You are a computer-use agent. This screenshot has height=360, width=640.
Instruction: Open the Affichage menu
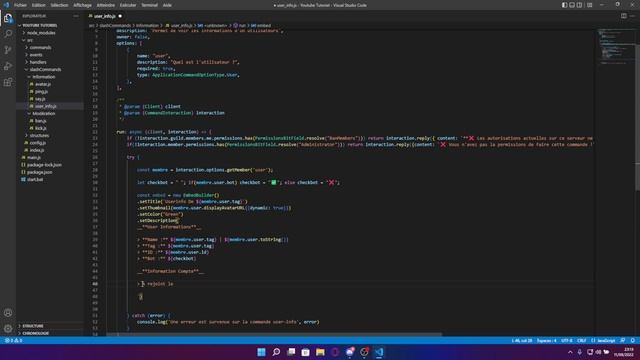[x=82, y=5]
